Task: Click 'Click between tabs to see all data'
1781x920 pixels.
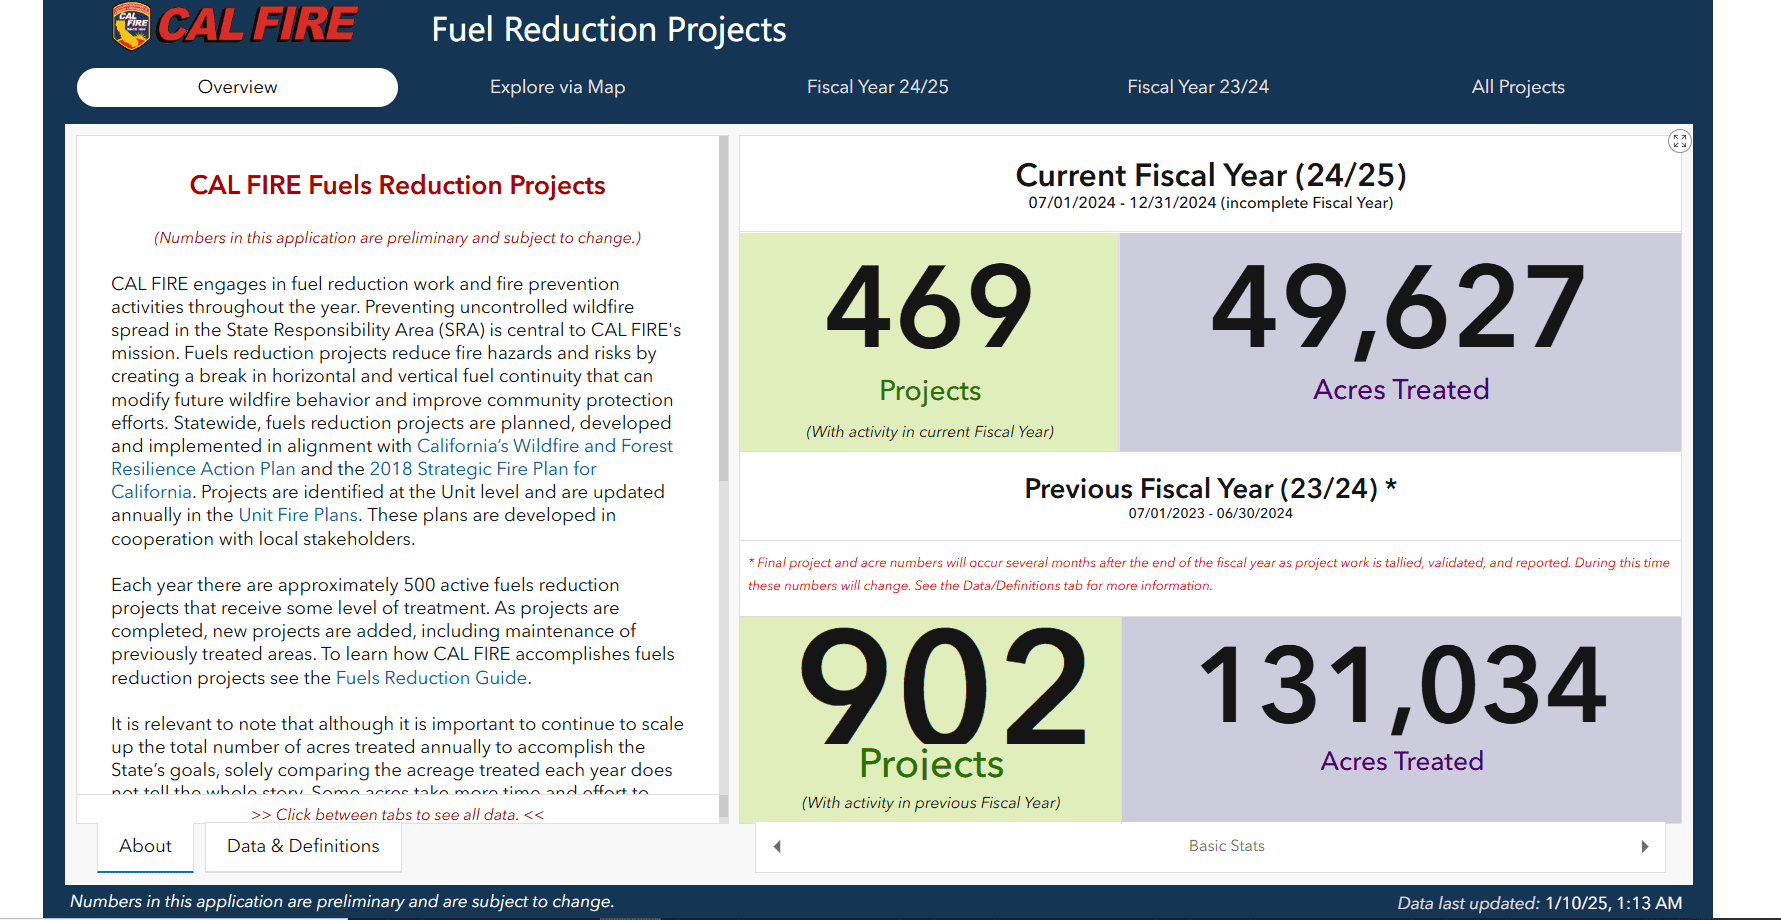Action: [398, 814]
